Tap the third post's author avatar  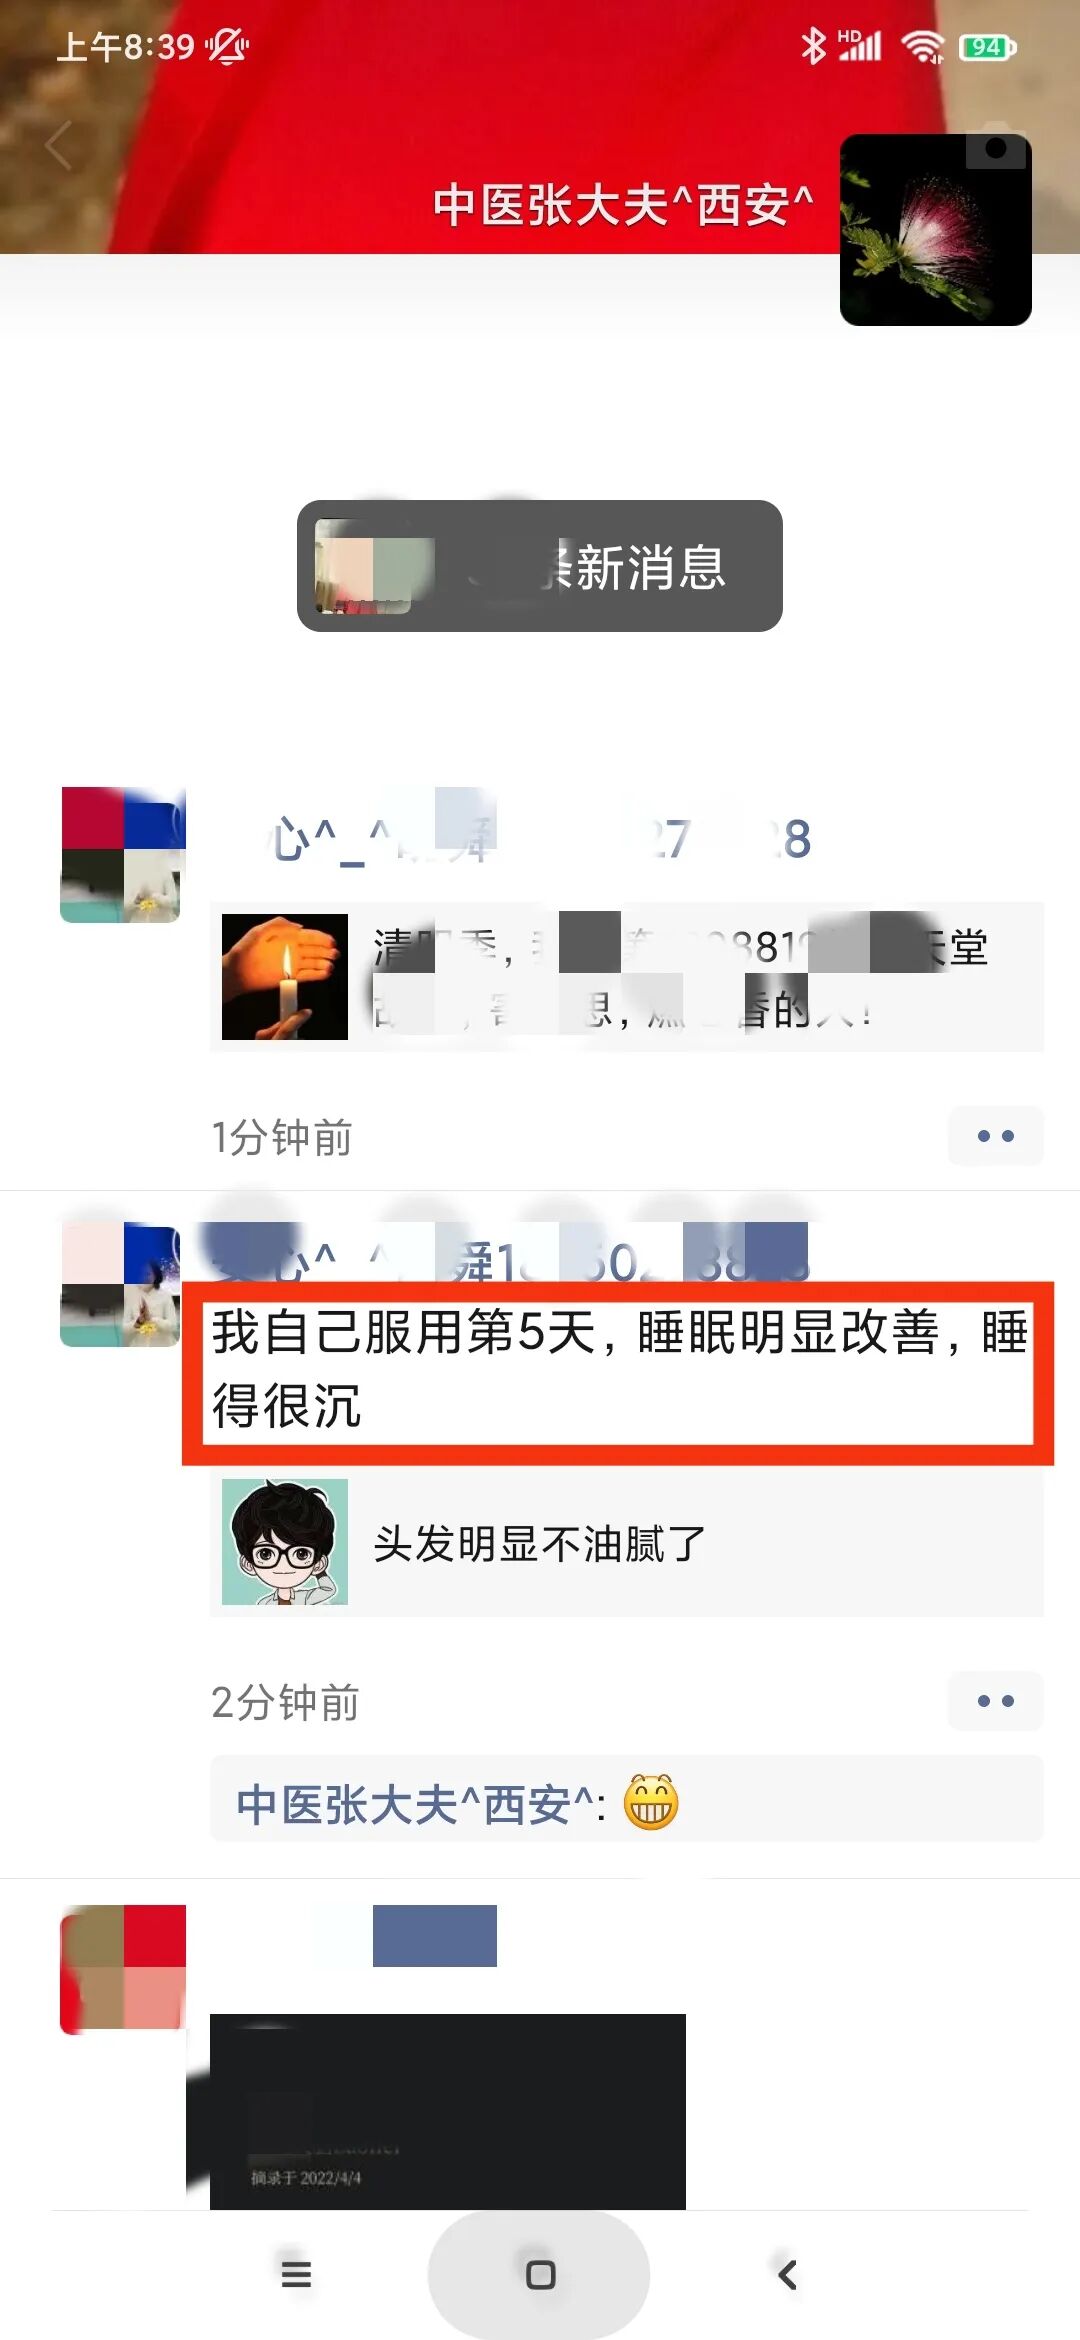point(123,1969)
